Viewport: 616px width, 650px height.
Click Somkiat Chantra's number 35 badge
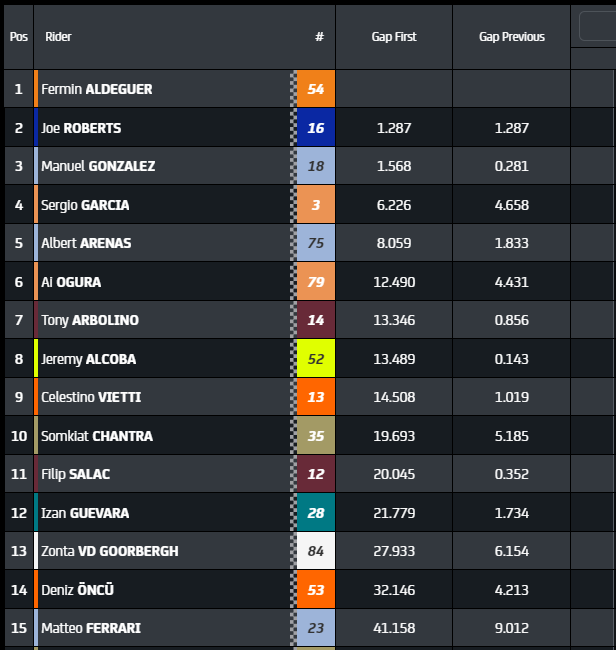pos(316,436)
